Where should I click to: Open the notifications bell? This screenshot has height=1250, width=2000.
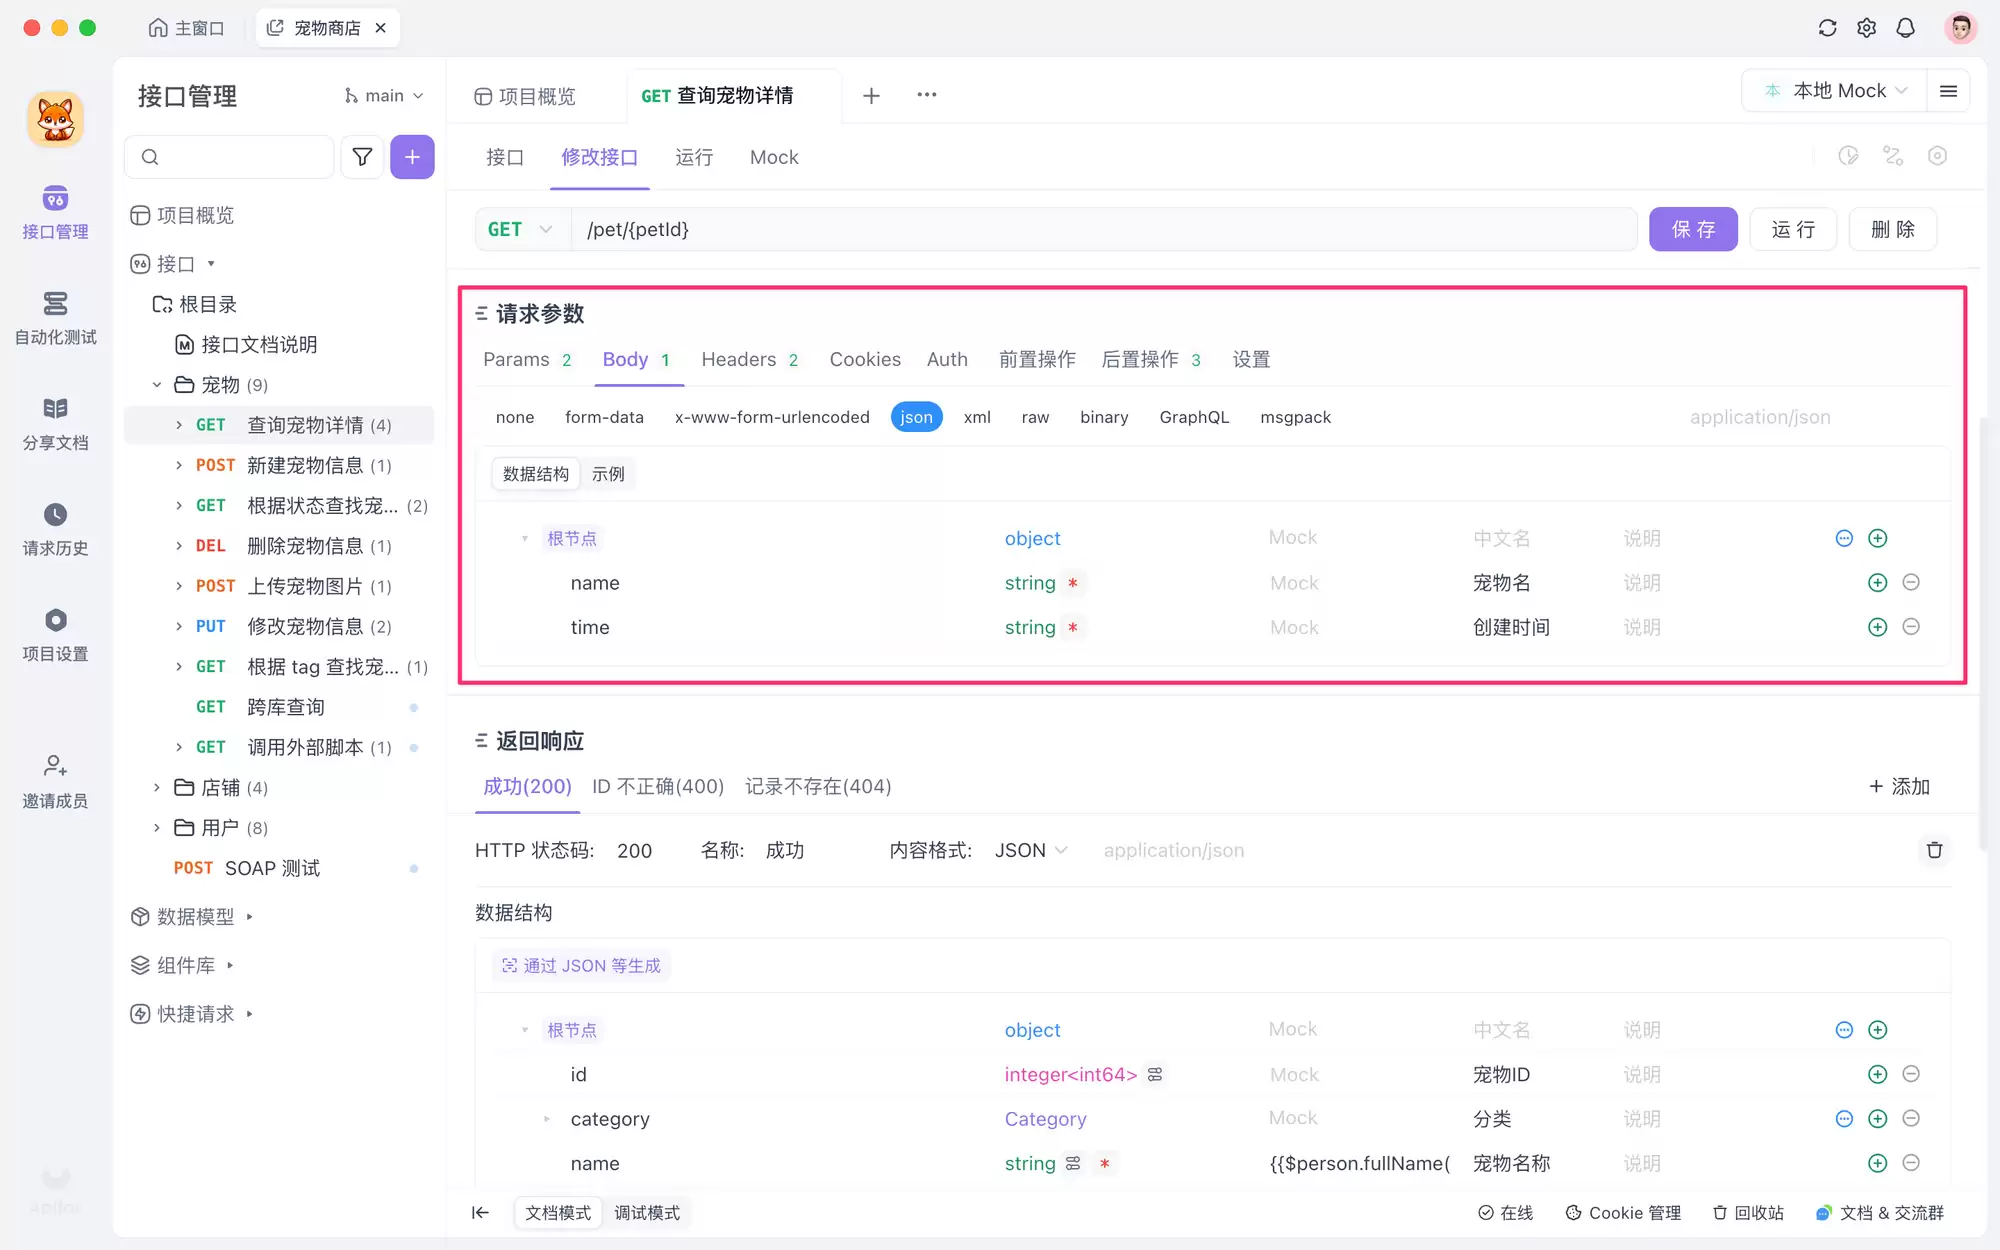click(1905, 28)
